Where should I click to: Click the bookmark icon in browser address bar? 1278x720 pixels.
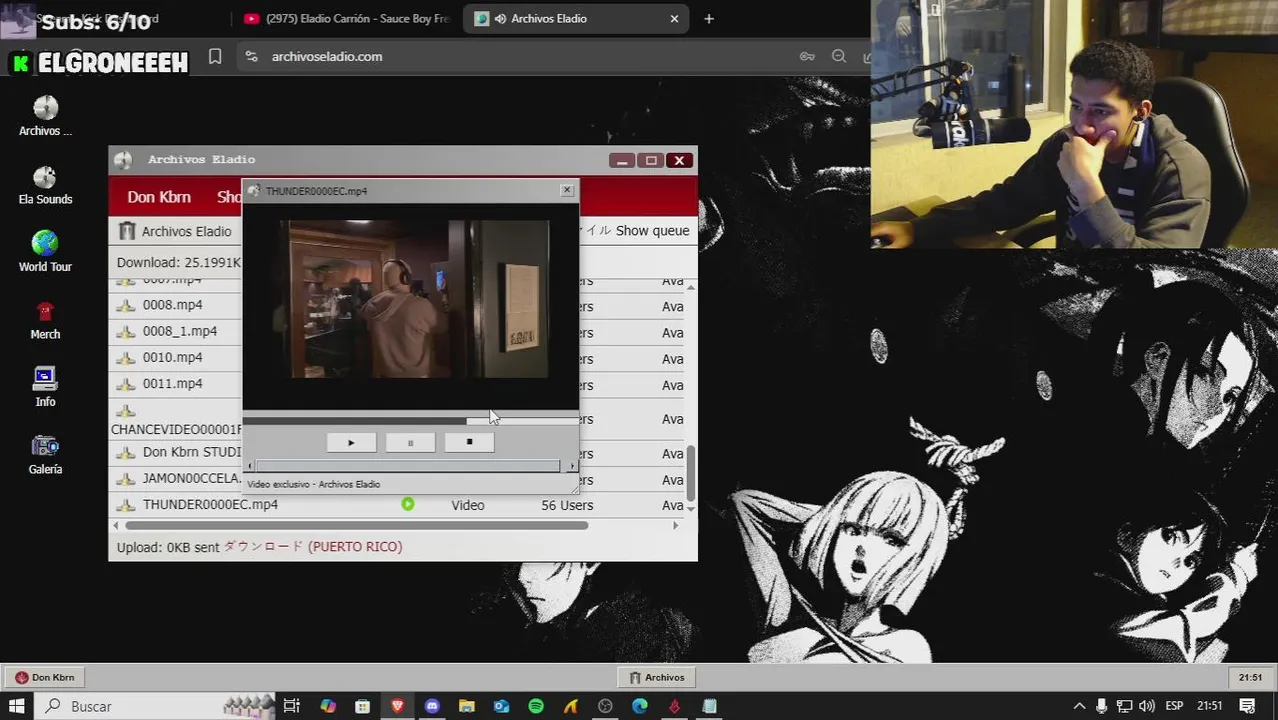(215, 57)
